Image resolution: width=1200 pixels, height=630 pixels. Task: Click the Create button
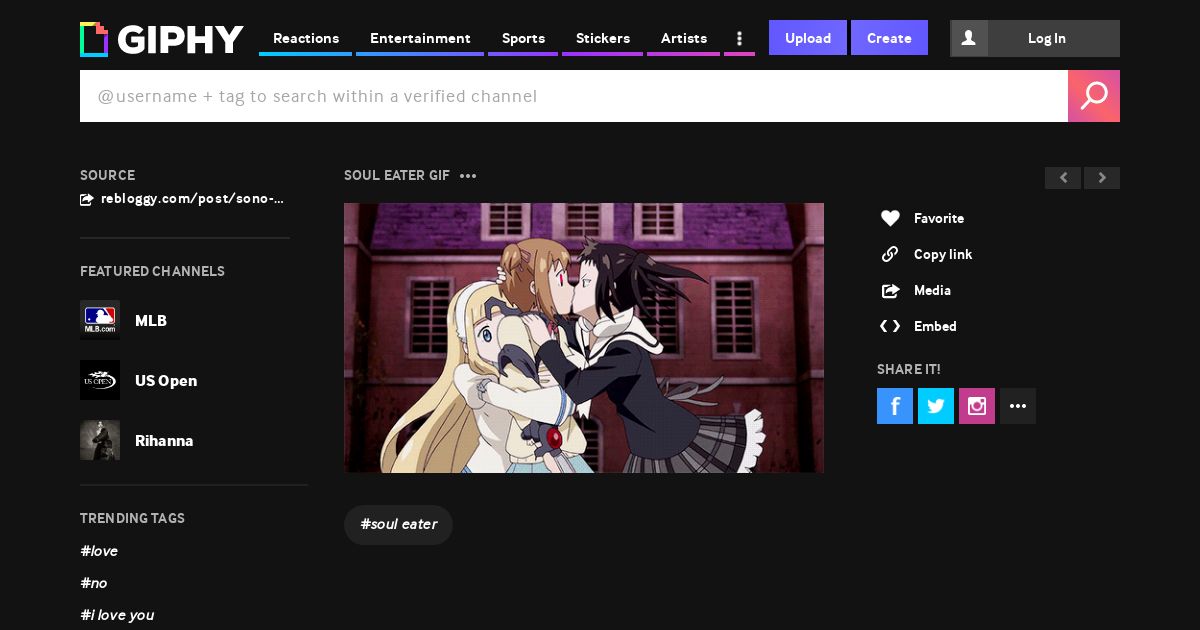coord(889,38)
